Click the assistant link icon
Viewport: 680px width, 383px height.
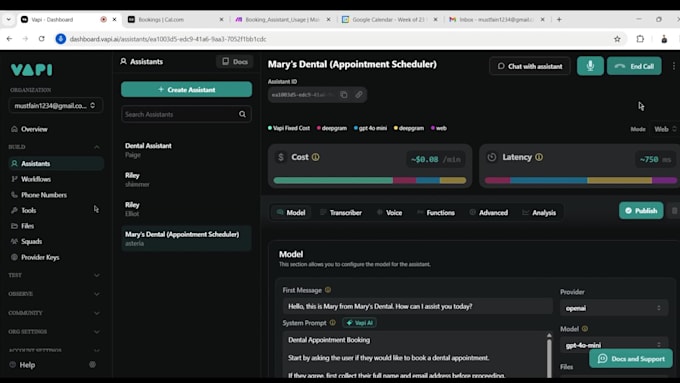[x=359, y=95]
